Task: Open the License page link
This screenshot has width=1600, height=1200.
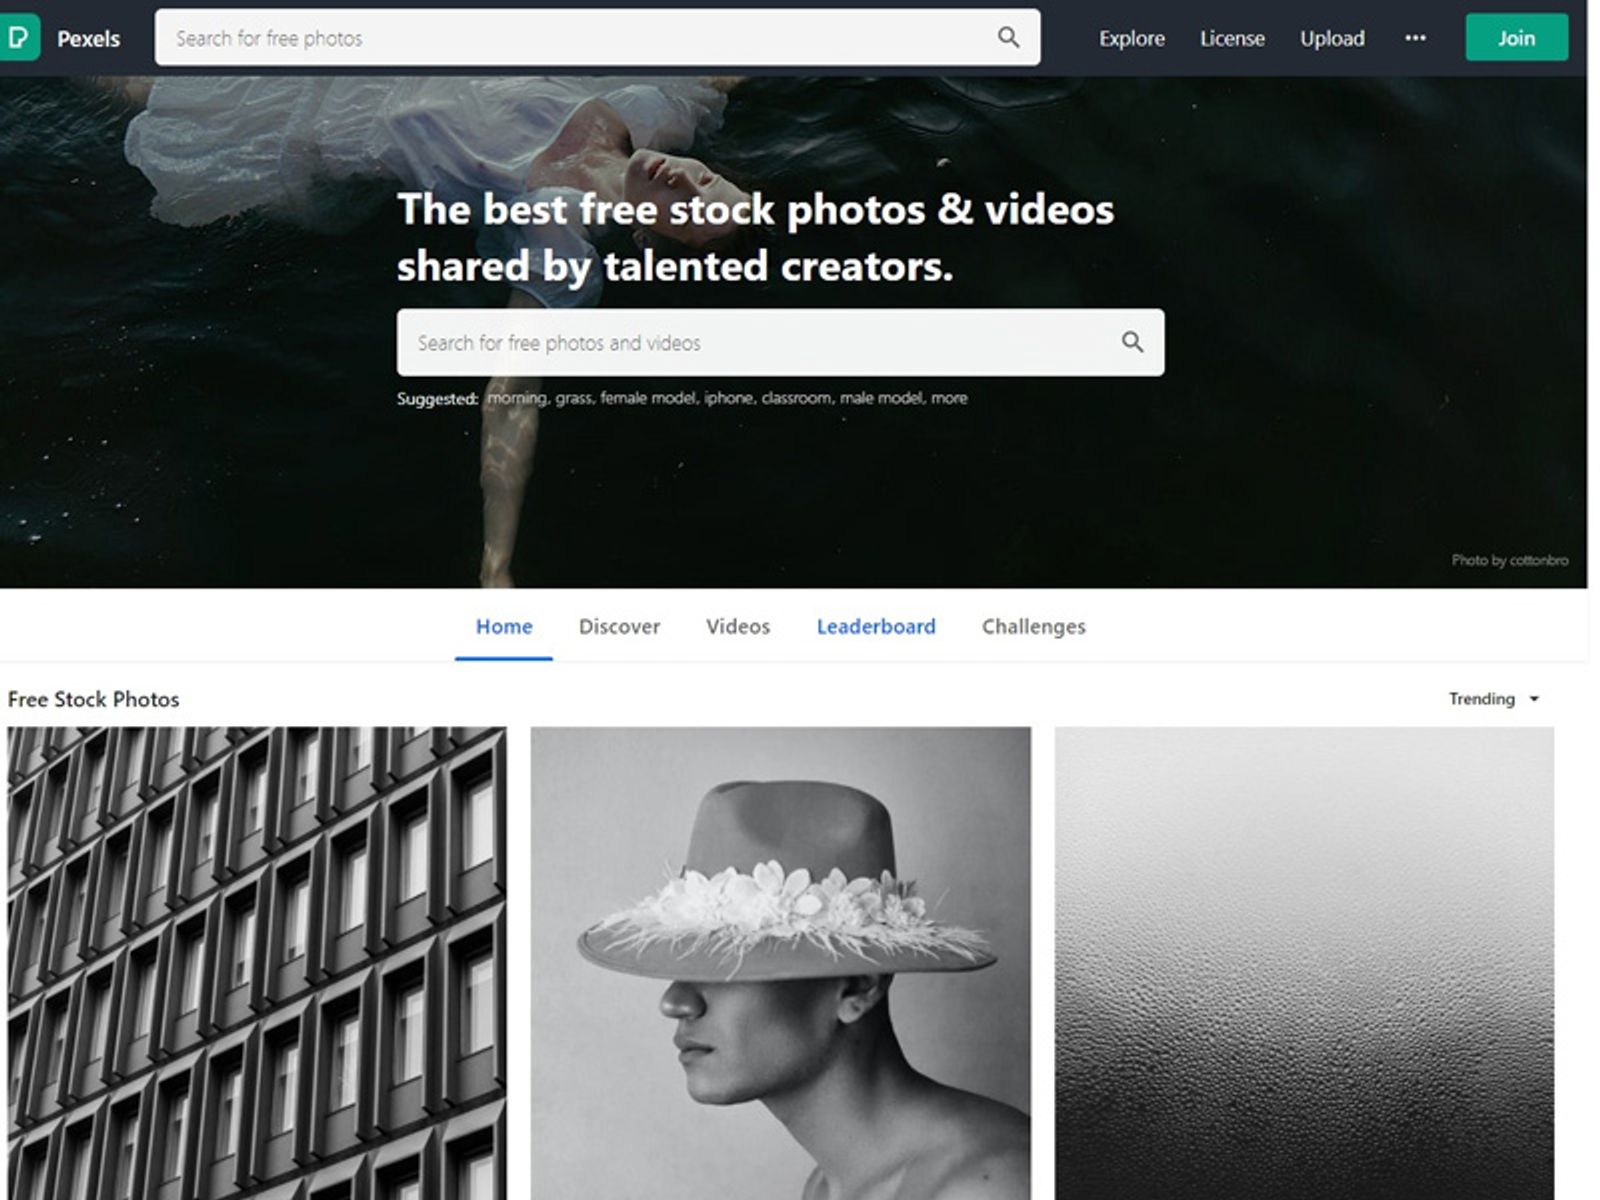Action: pyautogui.click(x=1232, y=39)
